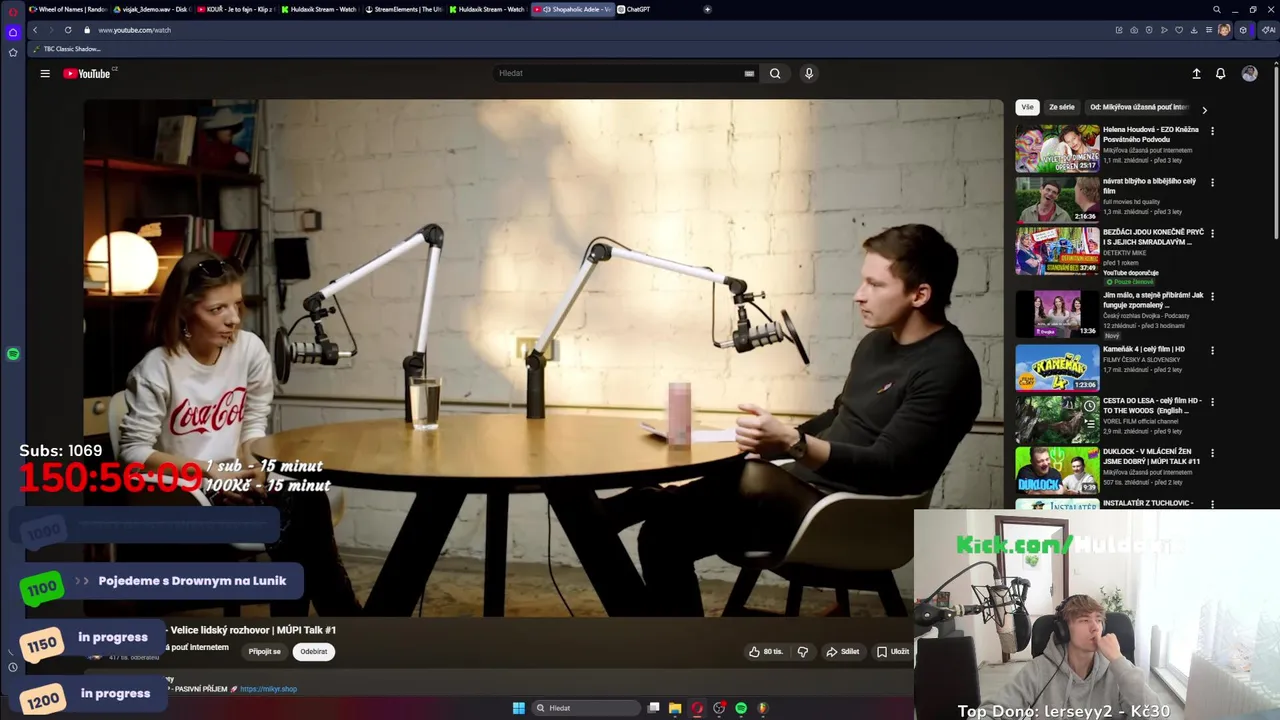This screenshot has width=1280, height=720.
Task: Open the Opera AI button
Action: 1268,30
